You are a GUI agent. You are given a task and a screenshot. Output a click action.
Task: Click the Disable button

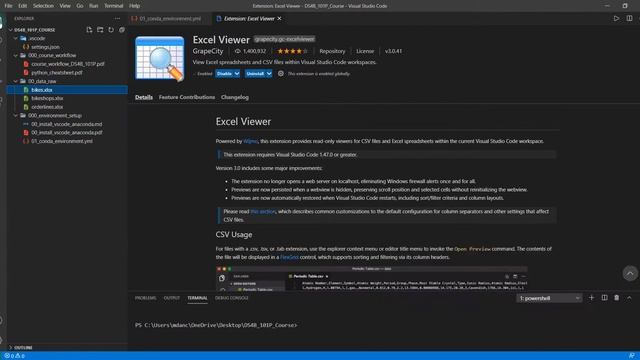pyautogui.click(x=224, y=73)
